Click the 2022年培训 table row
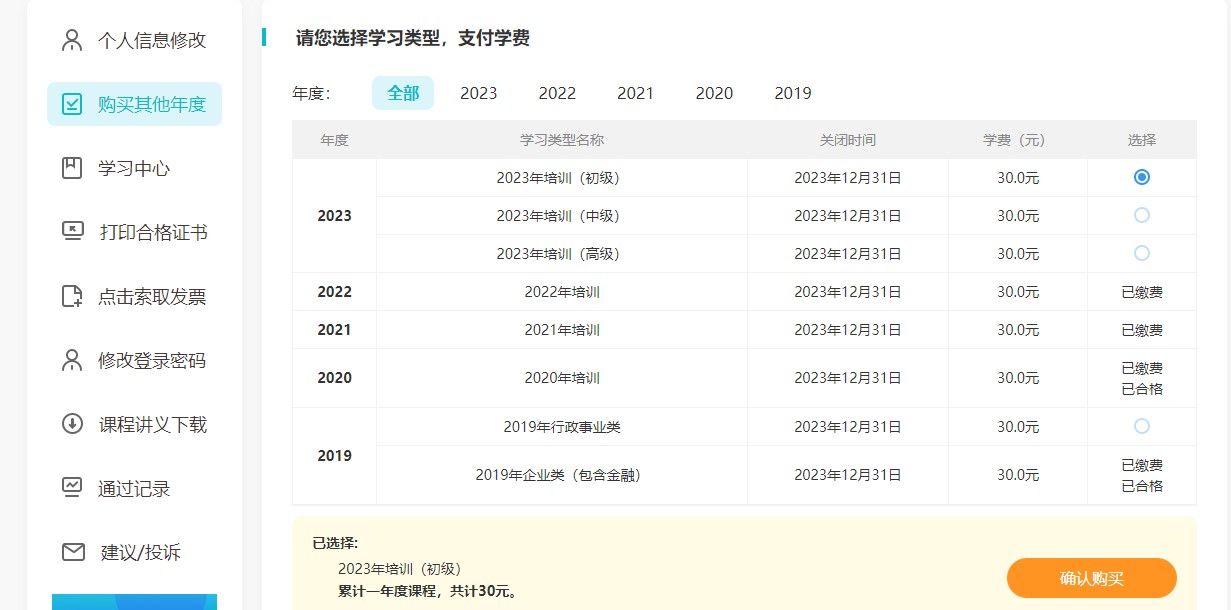Viewport: 1231px width, 610px height. click(x=561, y=291)
